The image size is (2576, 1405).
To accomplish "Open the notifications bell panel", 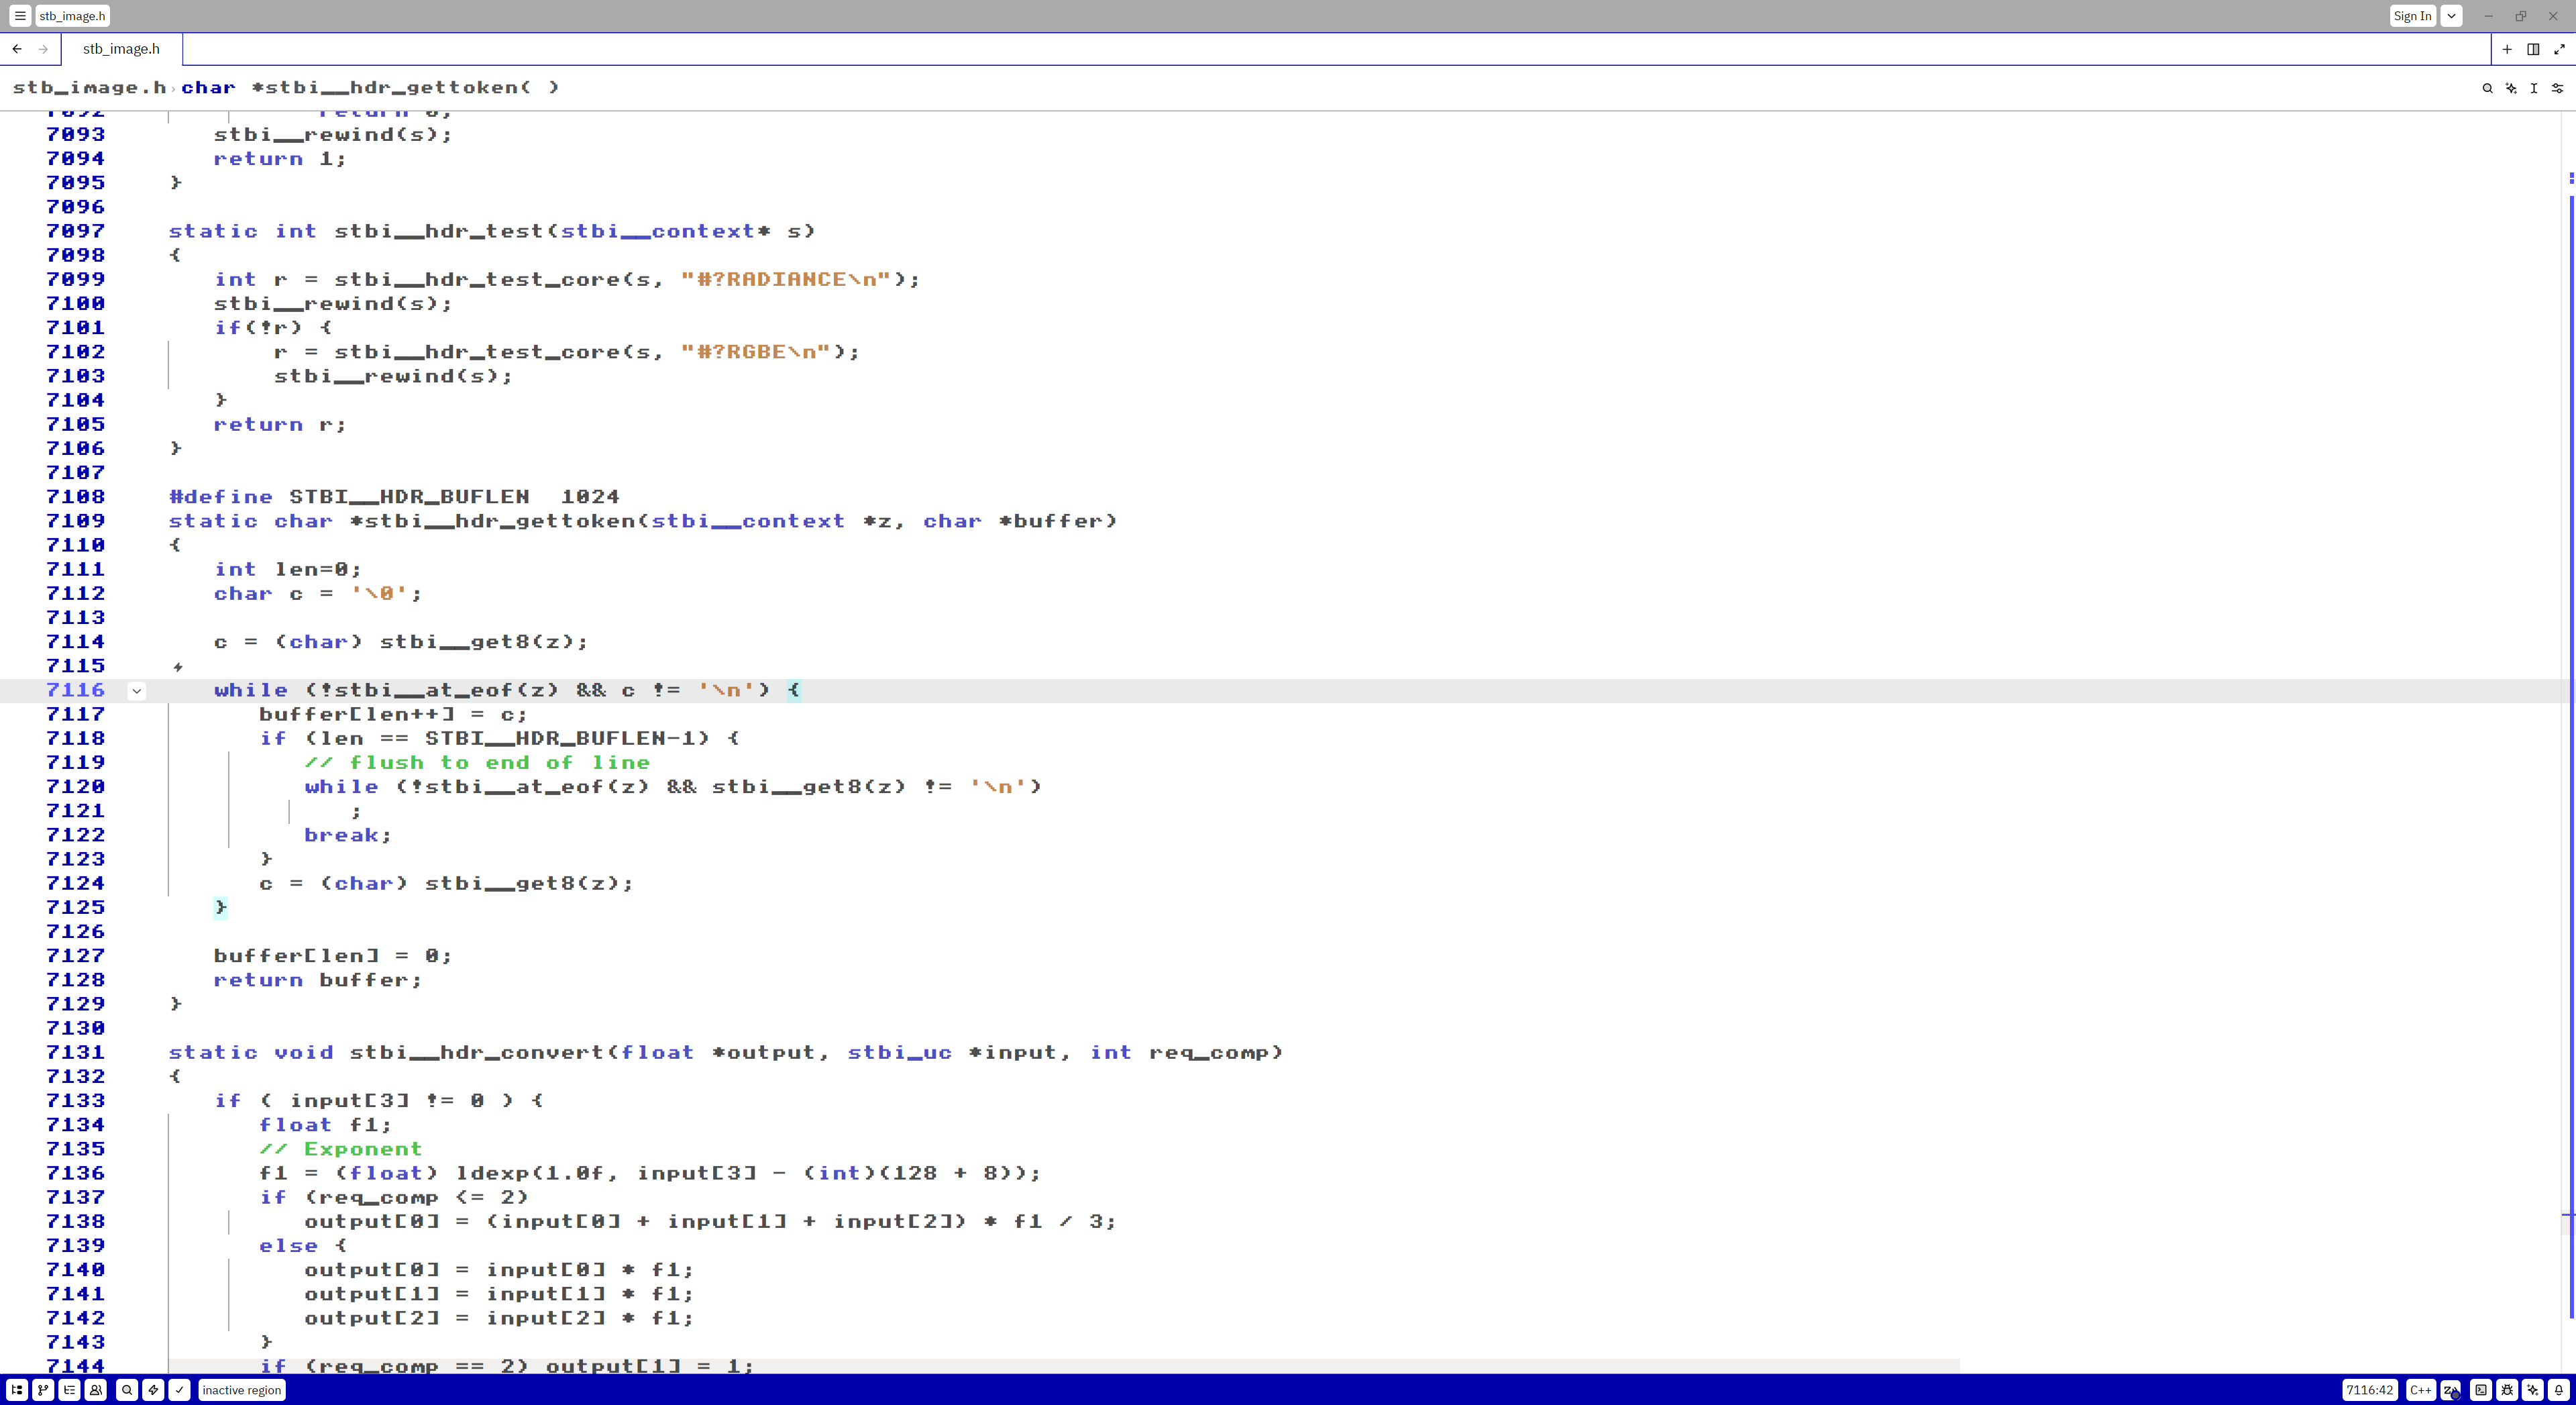I will coord(2559,1389).
